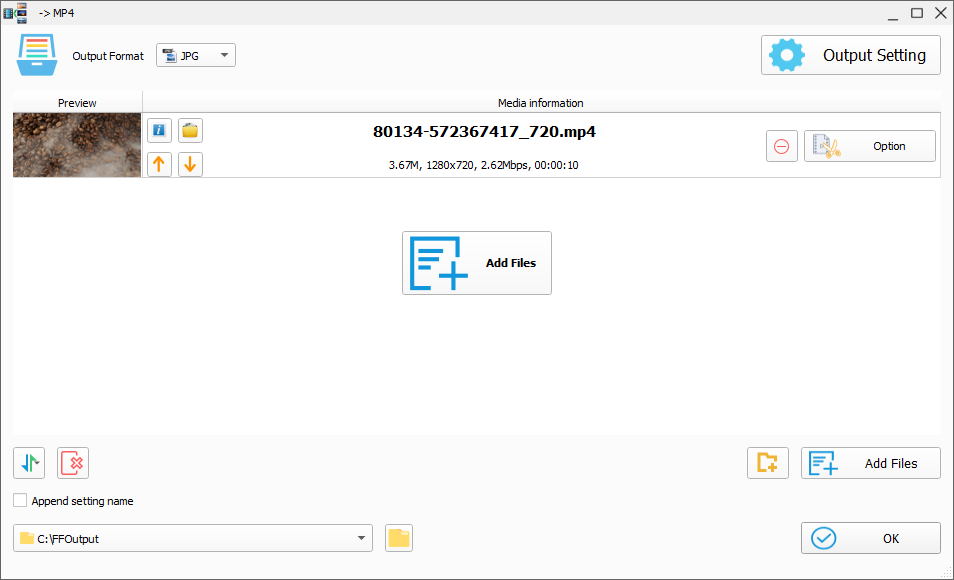Move file up with orange arrow
Viewport: 954px width, 580px height.
(159, 164)
